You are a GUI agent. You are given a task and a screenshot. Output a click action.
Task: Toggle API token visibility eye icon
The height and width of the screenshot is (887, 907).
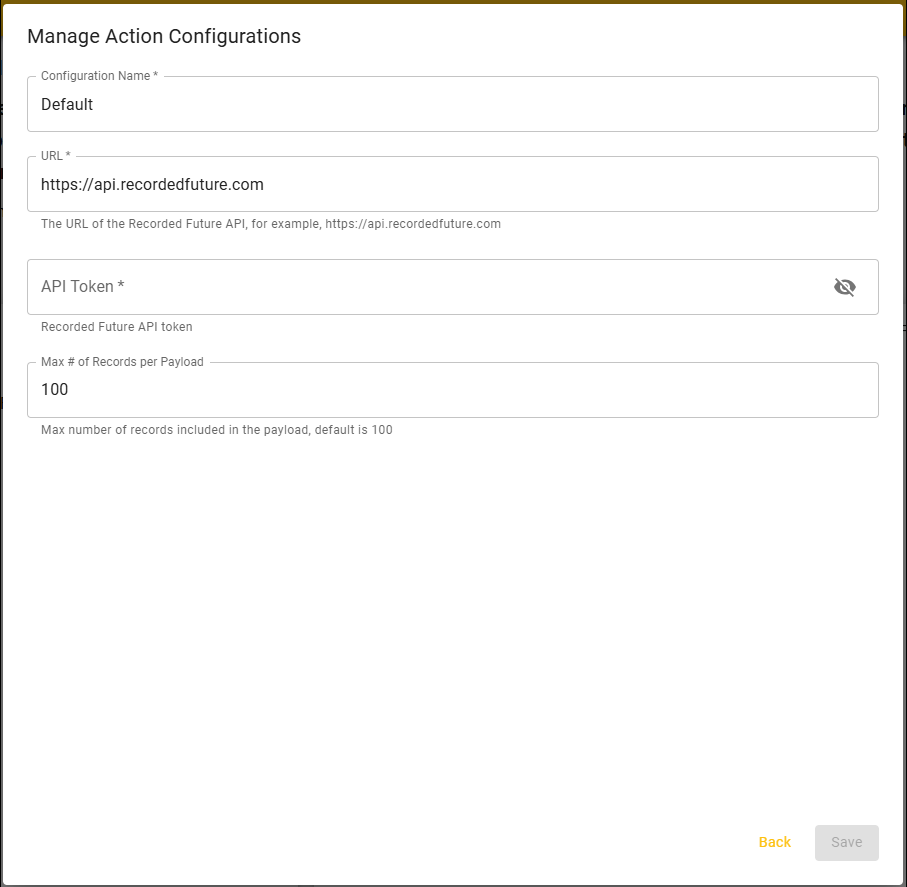tap(845, 287)
